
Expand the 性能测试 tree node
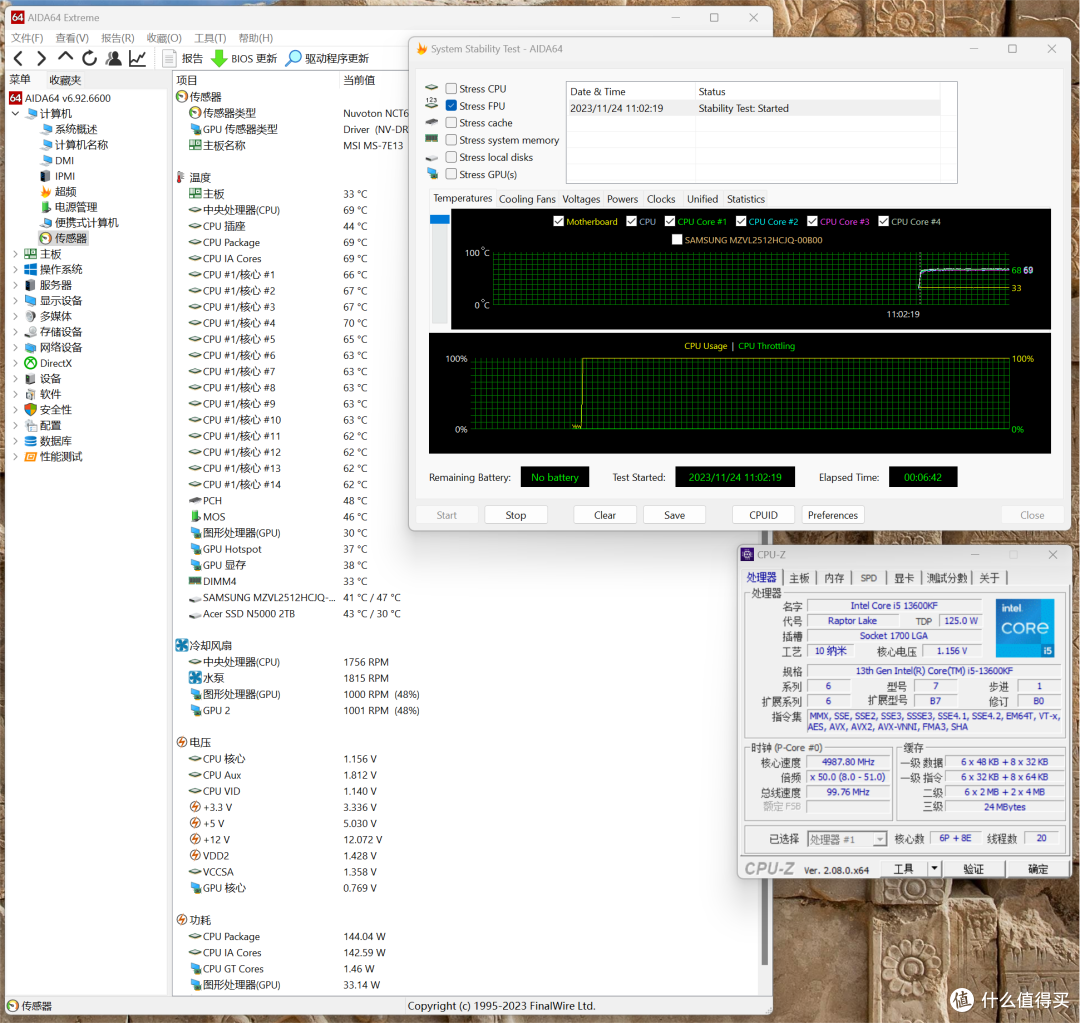(x=15, y=457)
